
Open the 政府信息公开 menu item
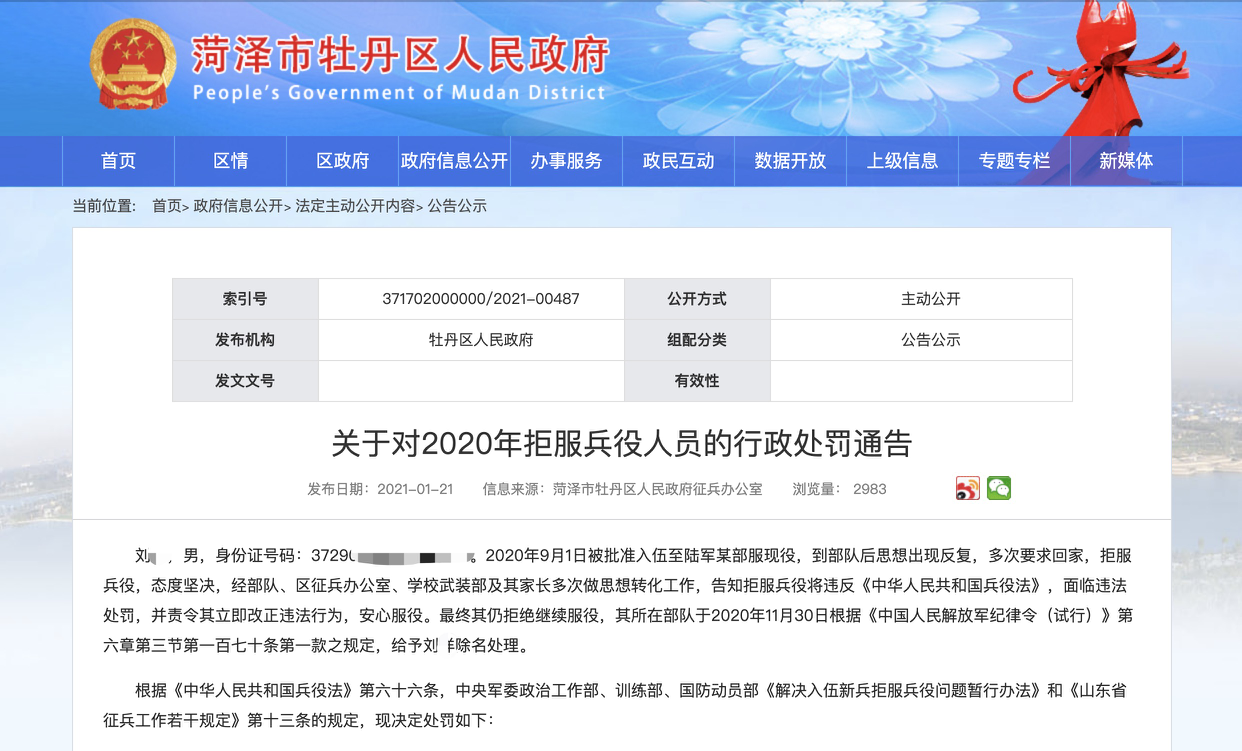tap(452, 161)
